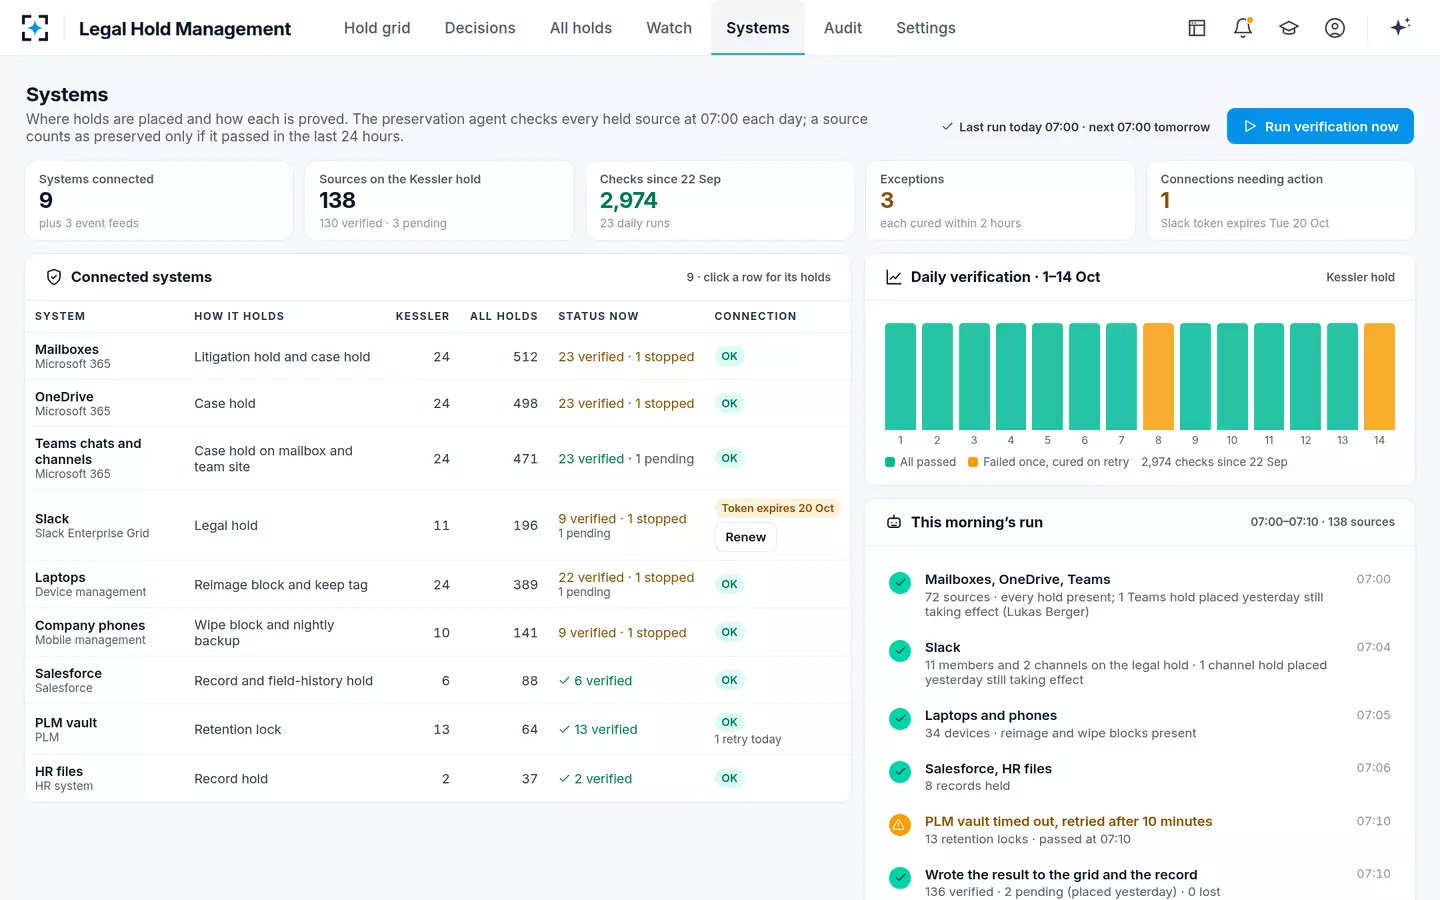Click the Connections needing action card
The width and height of the screenshot is (1440, 900).
(x=1280, y=201)
